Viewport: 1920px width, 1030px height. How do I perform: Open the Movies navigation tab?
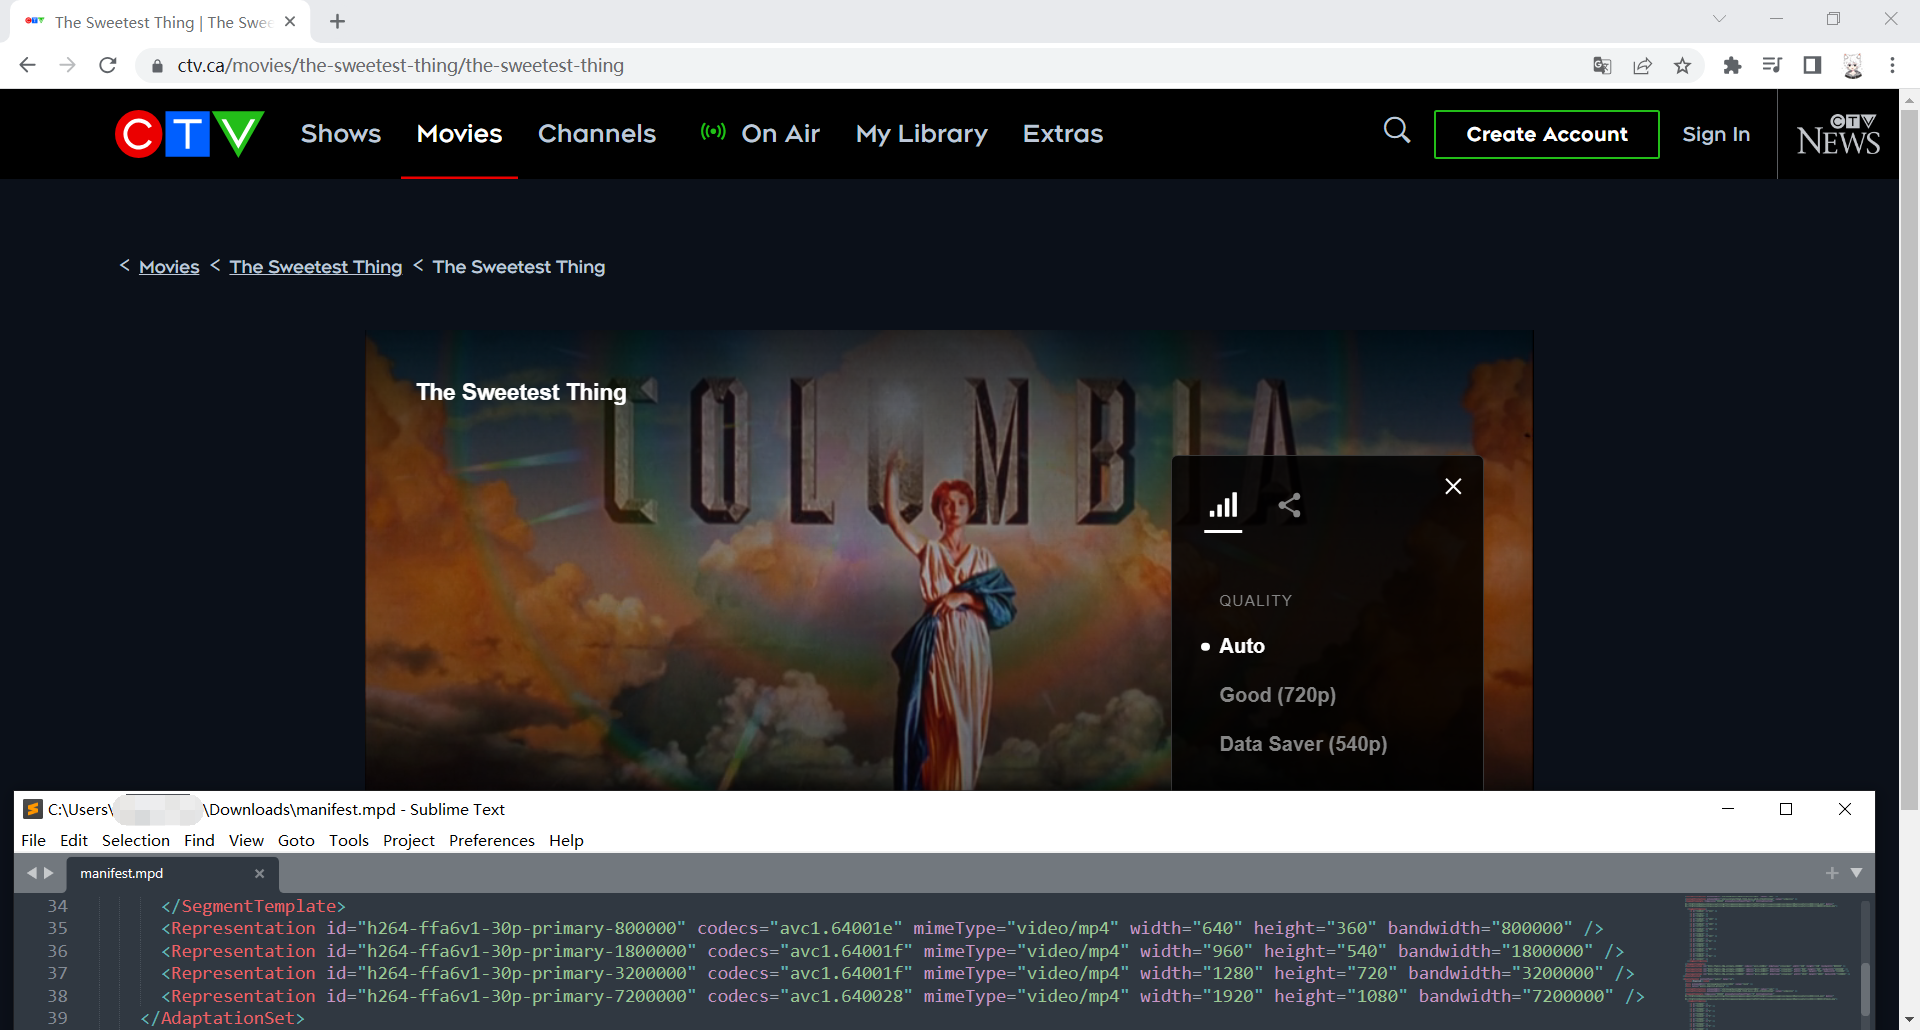click(459, 134)
